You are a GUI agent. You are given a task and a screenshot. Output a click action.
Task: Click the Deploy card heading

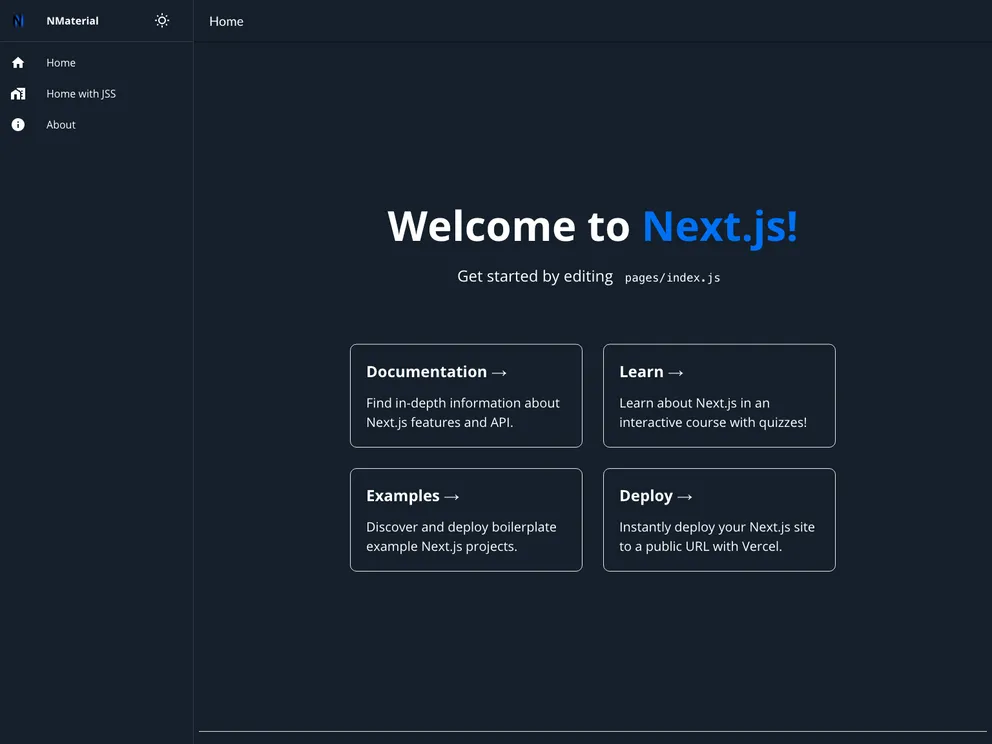pyautogui.click(x=646, y=496)
